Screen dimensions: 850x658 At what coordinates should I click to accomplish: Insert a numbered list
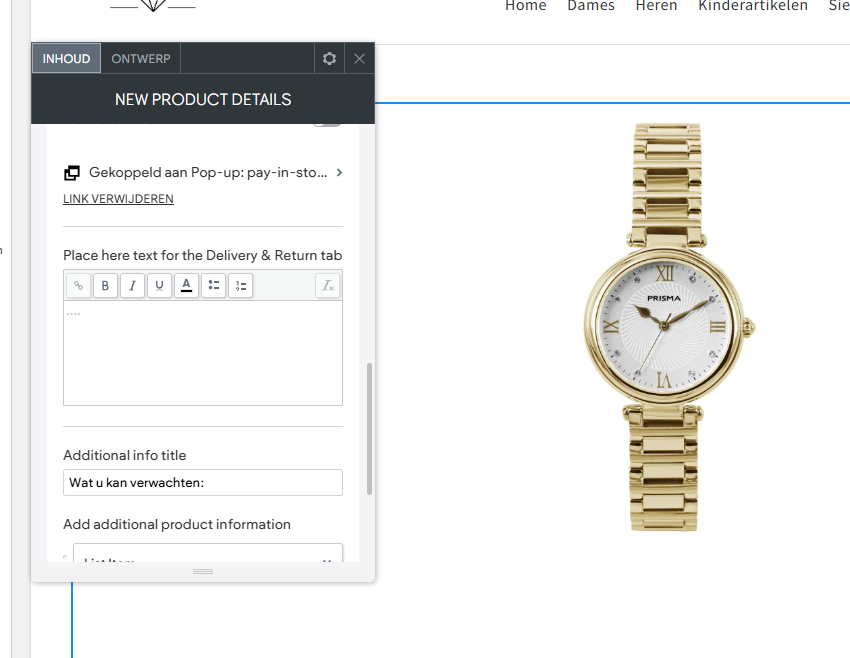coord(241,286)
